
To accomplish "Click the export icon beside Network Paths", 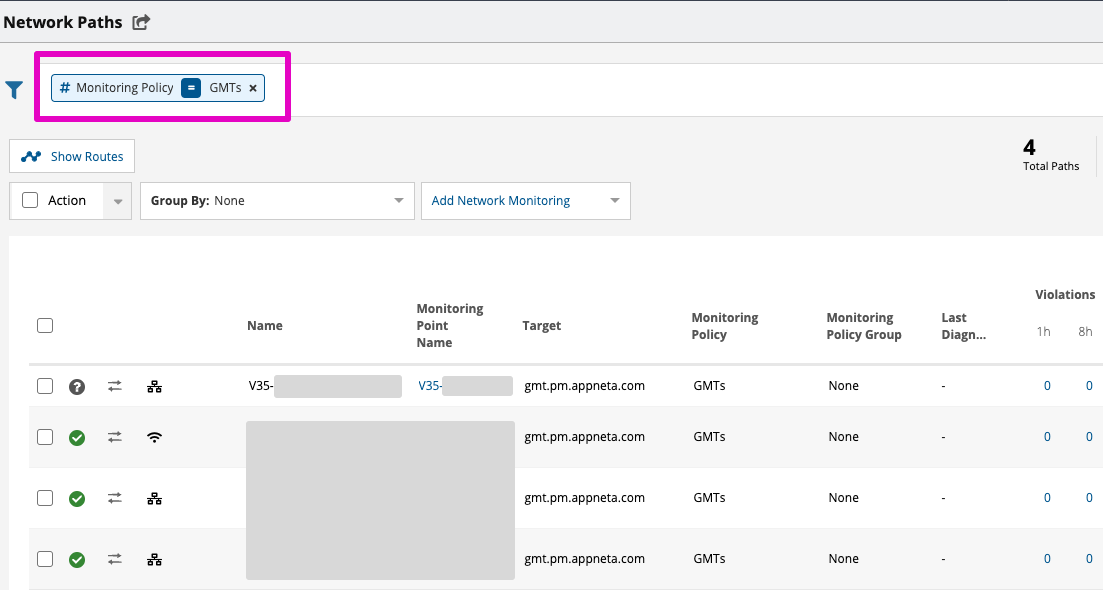I will click(141, 22).
